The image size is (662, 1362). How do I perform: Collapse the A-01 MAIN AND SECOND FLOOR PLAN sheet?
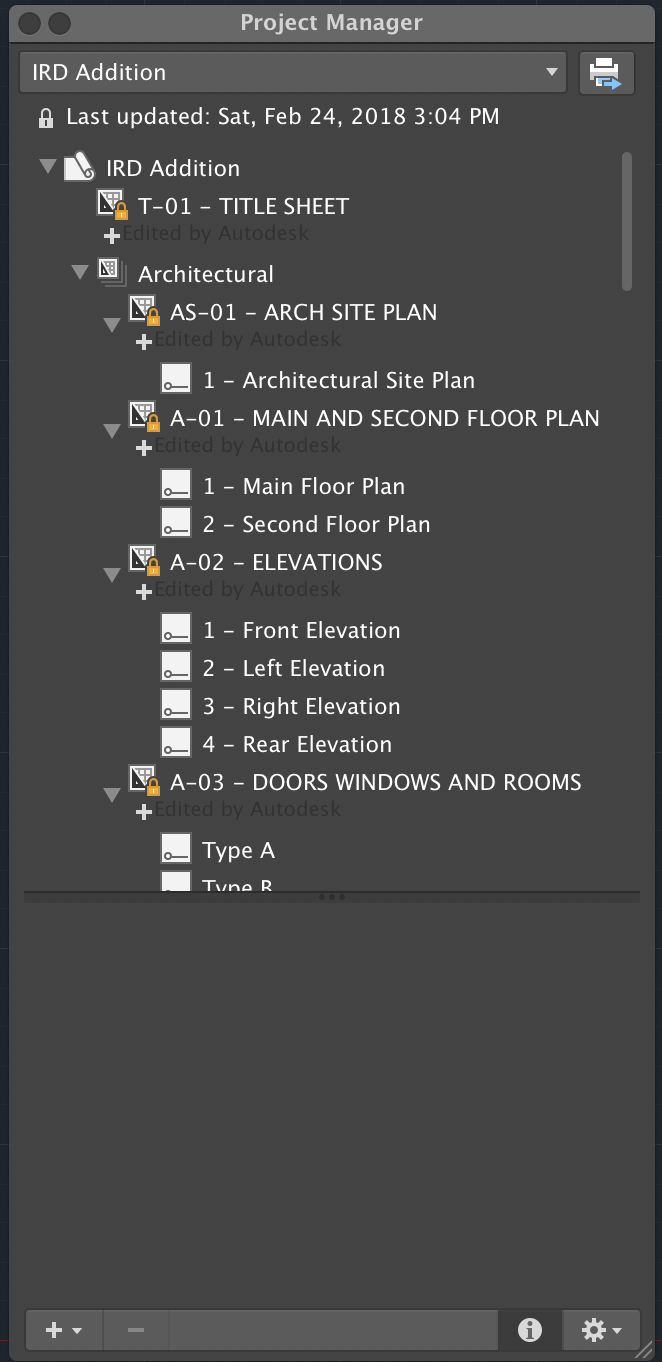112,430
